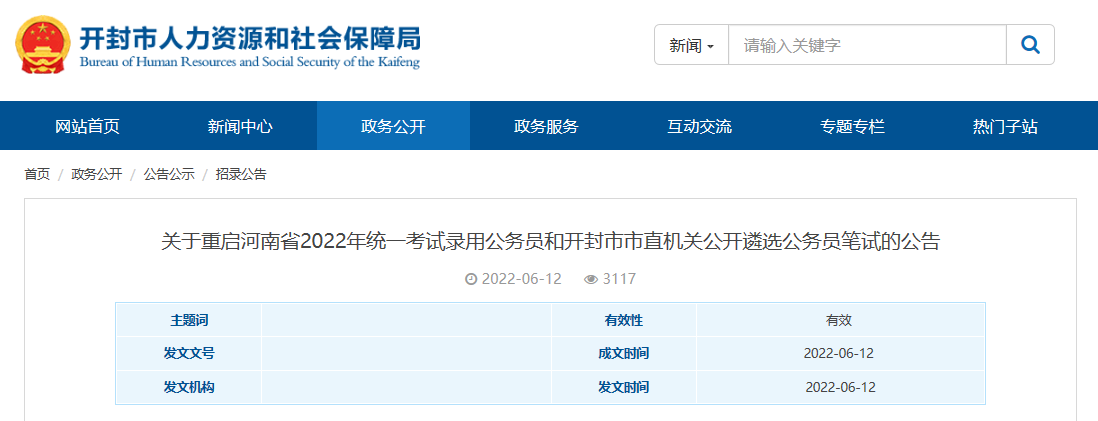Click the national emblem logo
Screen dimensions: 1098x421
pyautogui.click(x=42, y=45)
